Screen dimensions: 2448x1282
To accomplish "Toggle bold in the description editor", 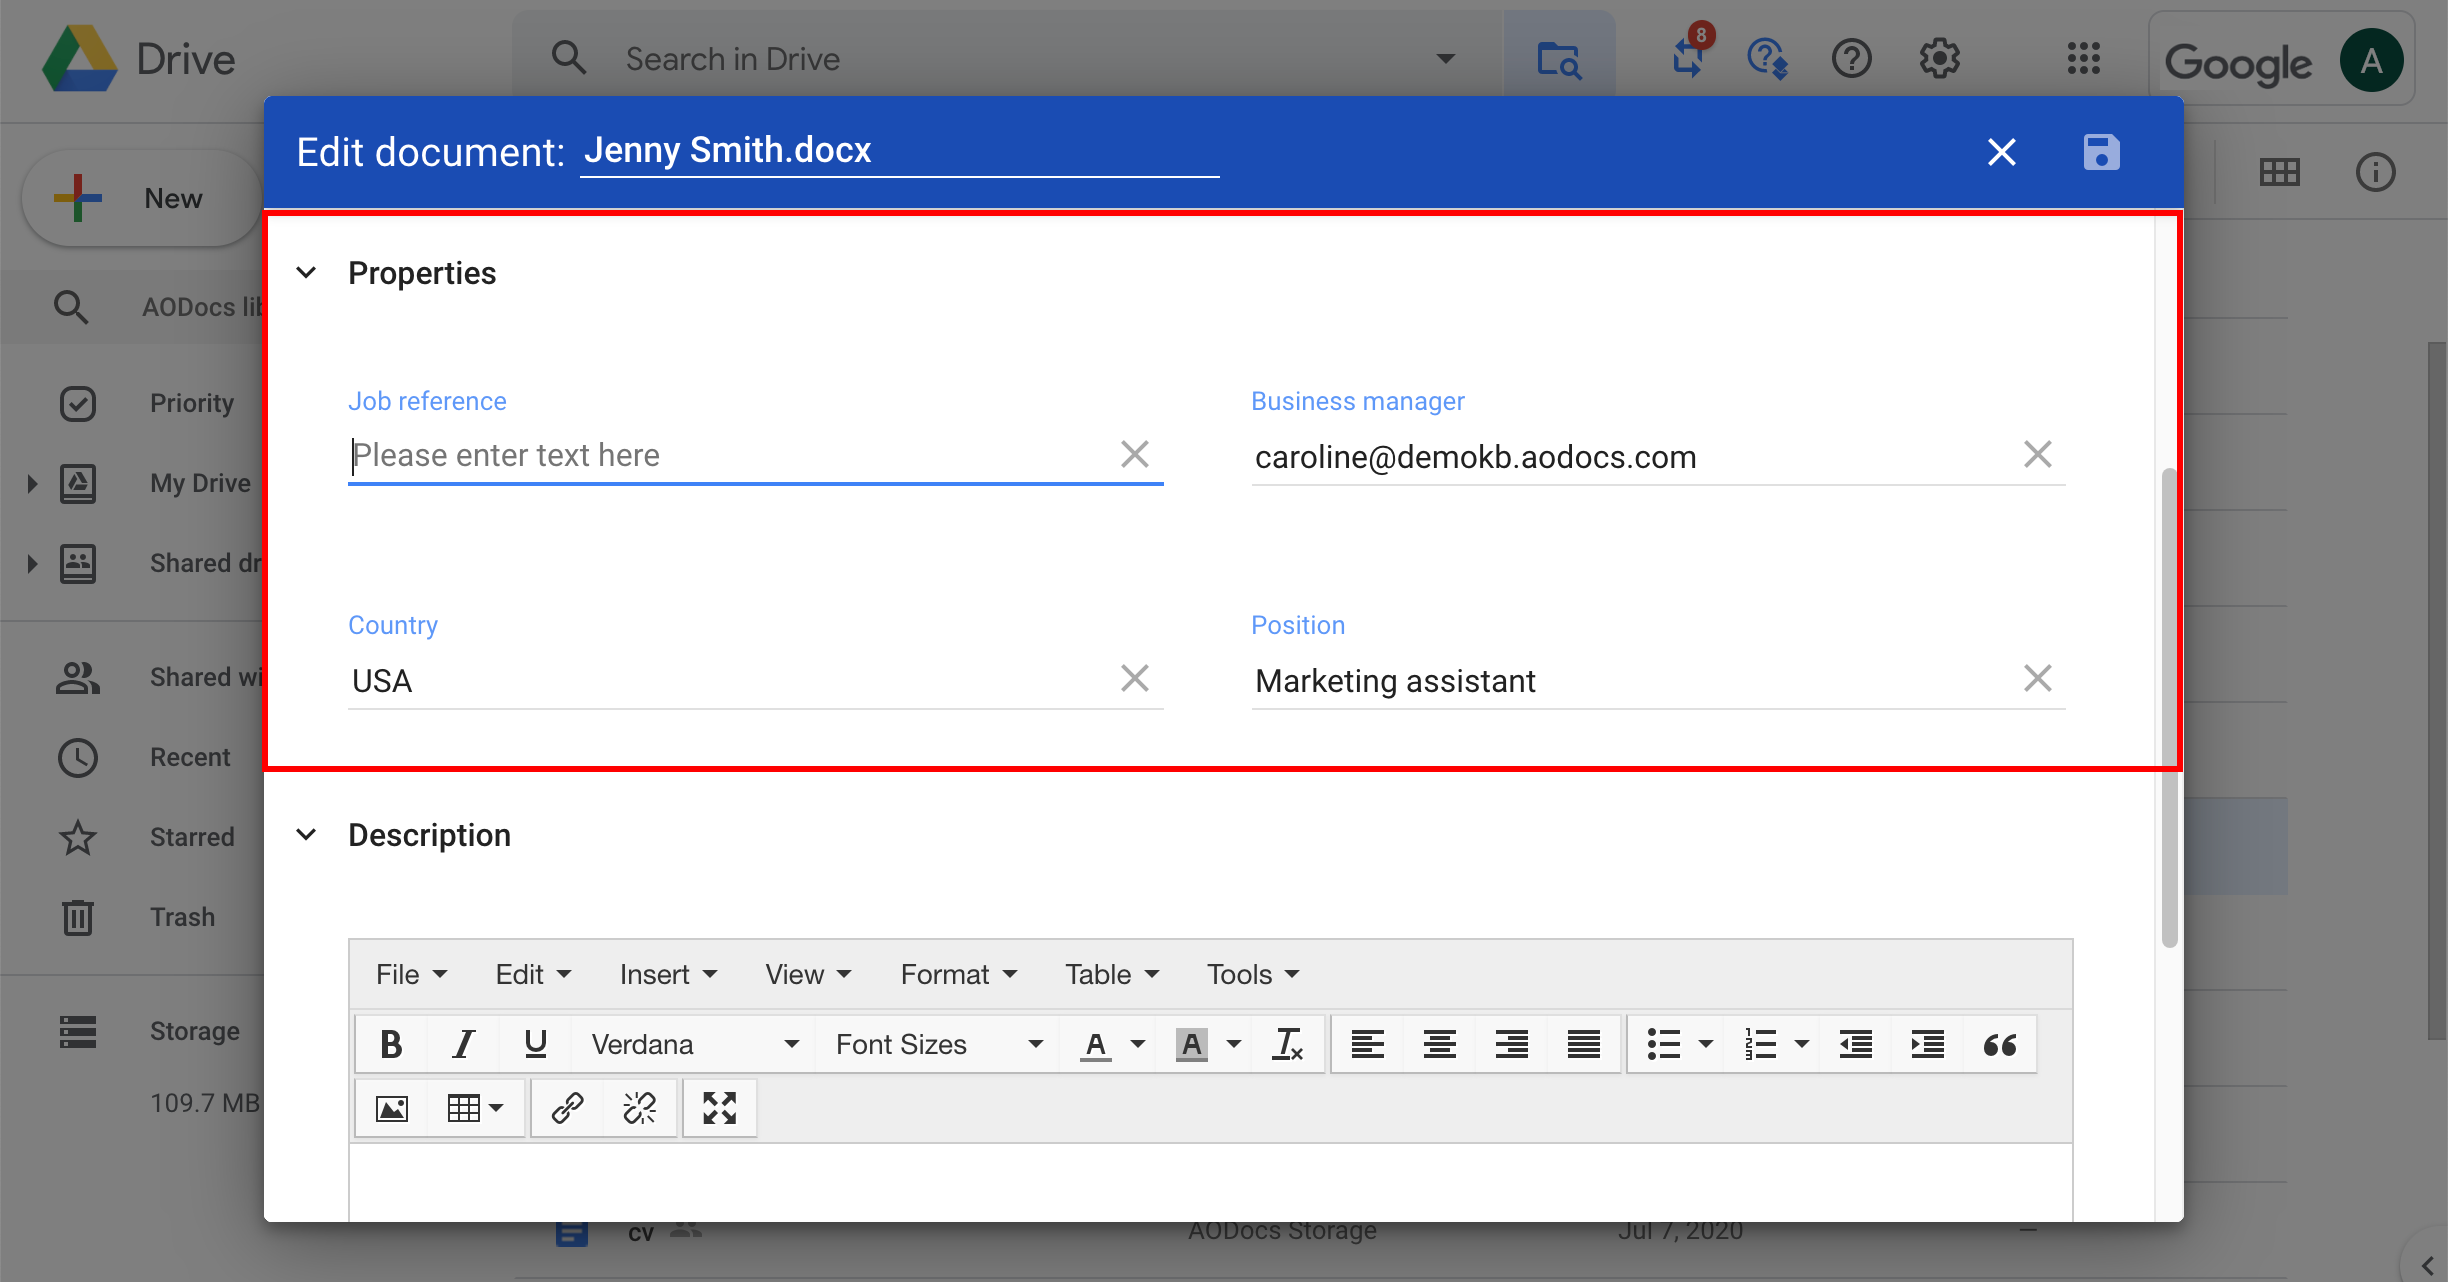I will pyautogui.click(x=391, y=1044).
